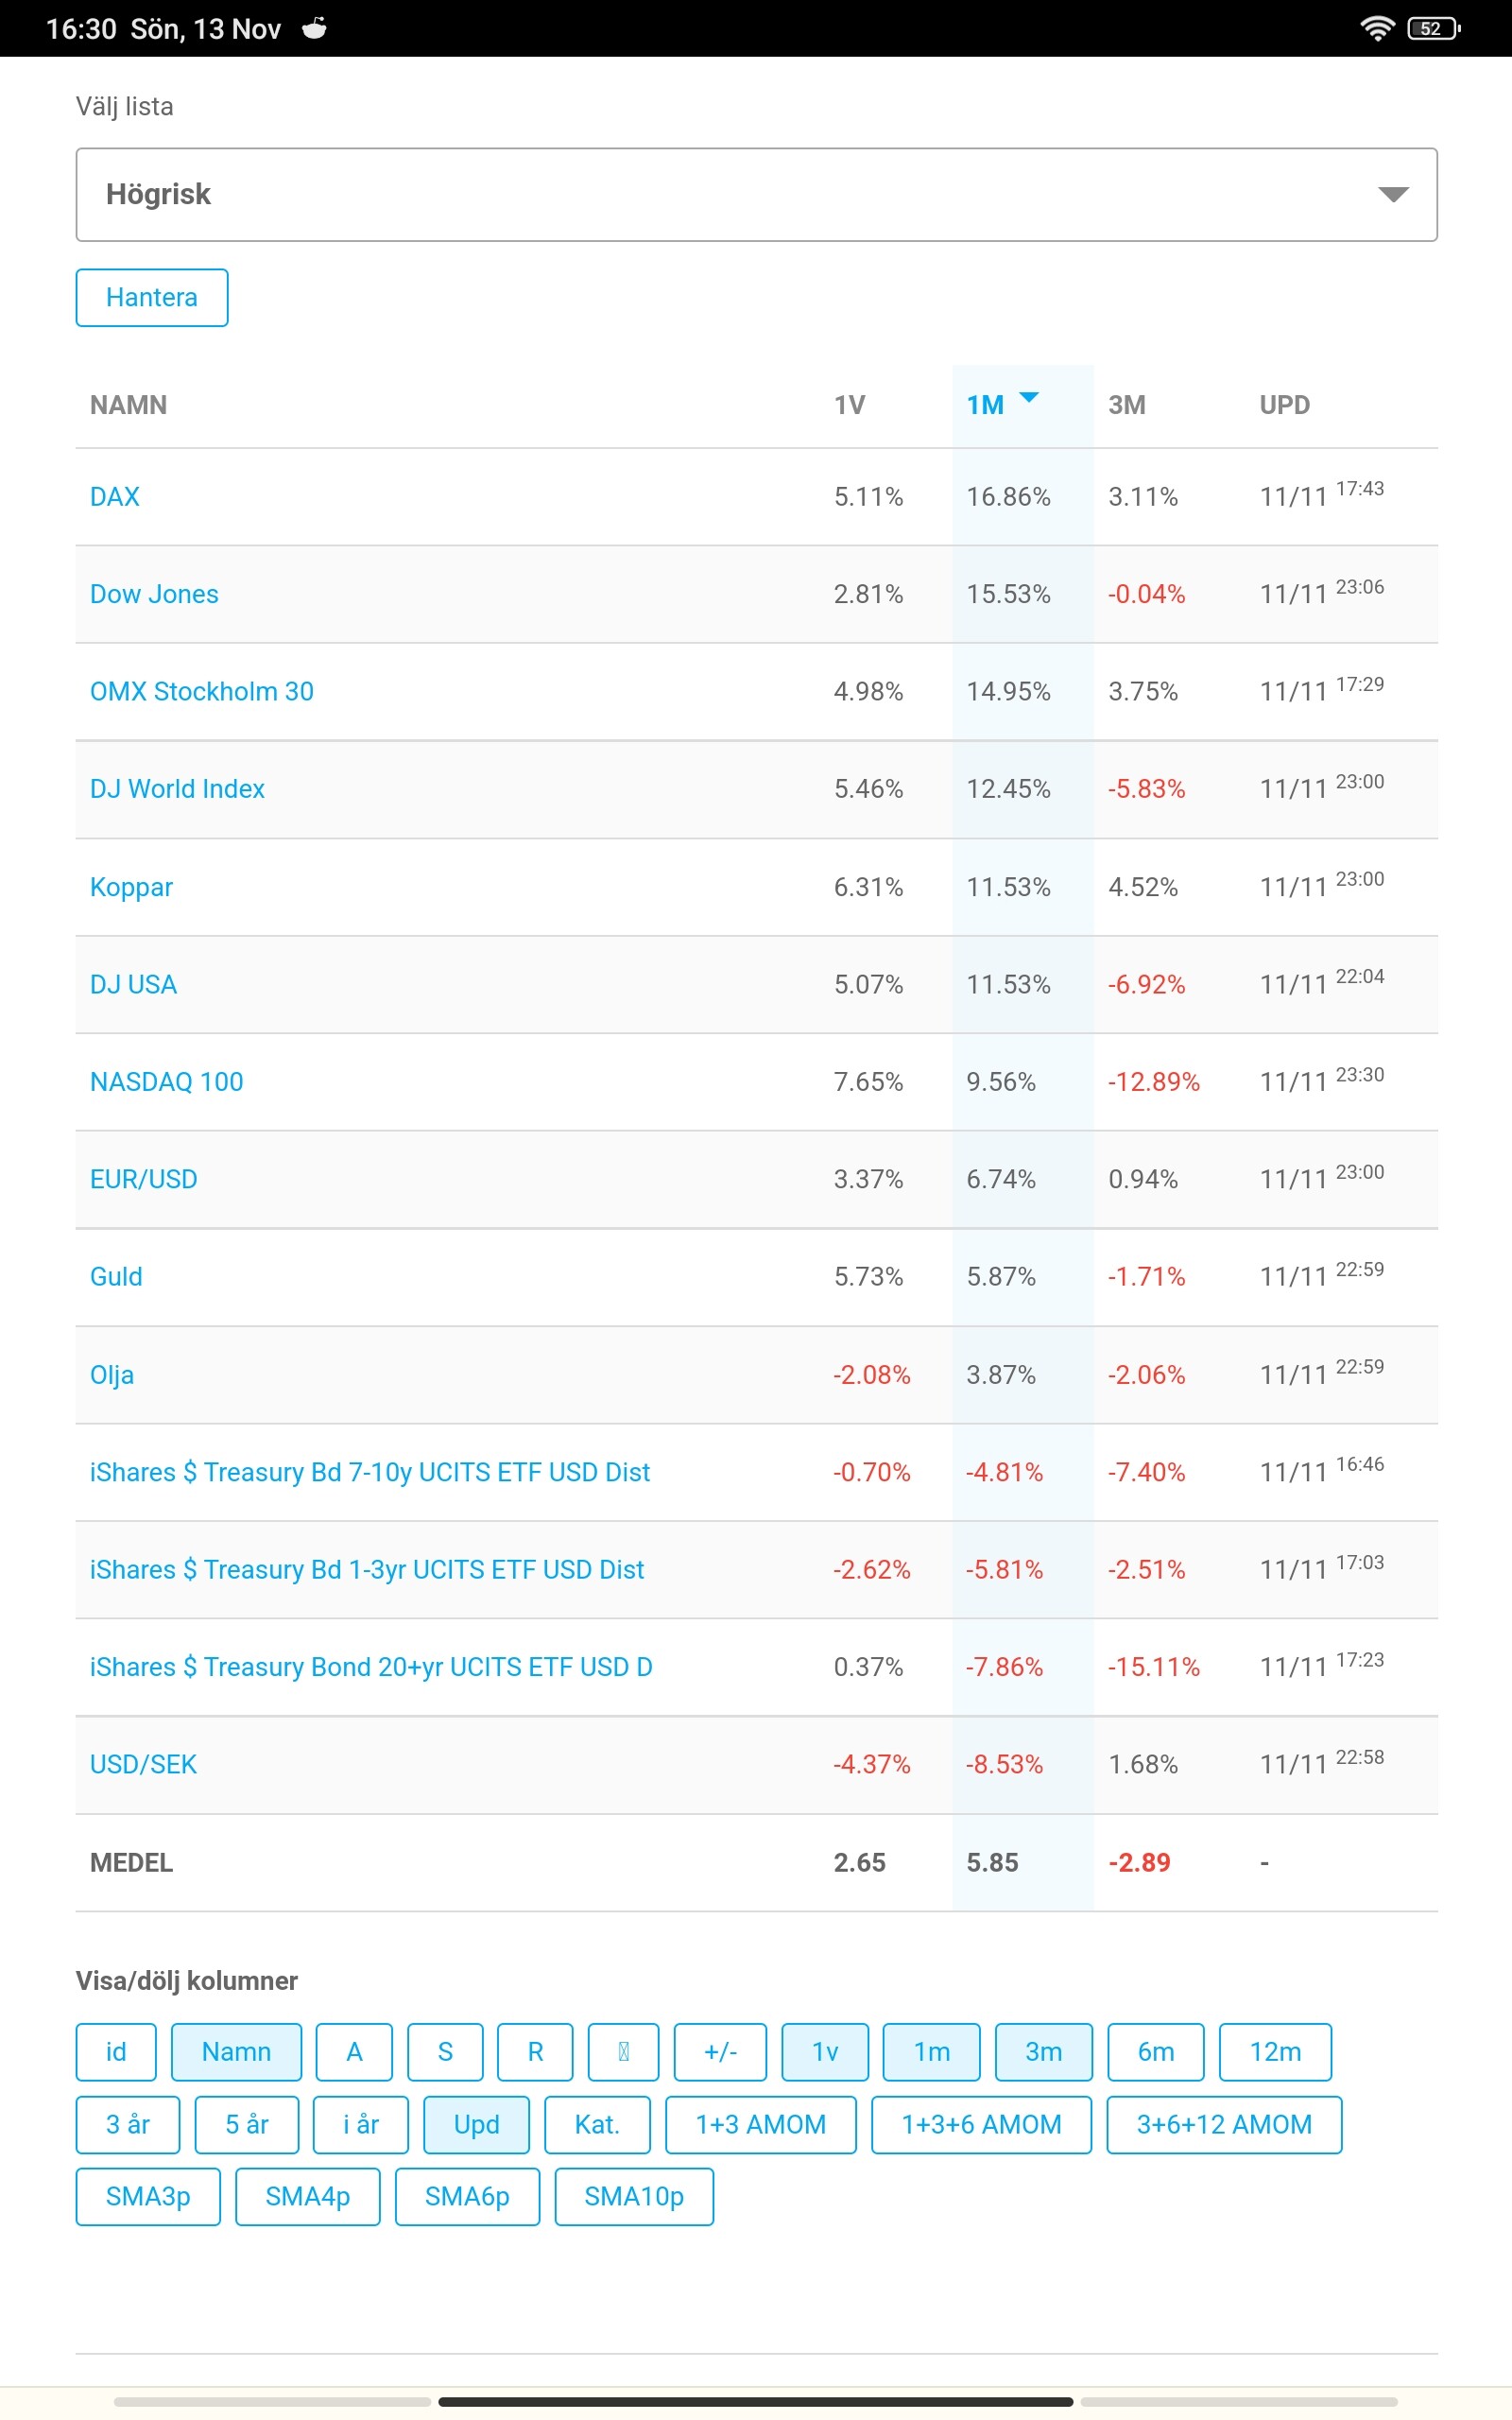Show the +/- change column
Image resolution: width=1512 pixels, height=2420 pixels.
pyautogui.click(x=720, y=2052)
